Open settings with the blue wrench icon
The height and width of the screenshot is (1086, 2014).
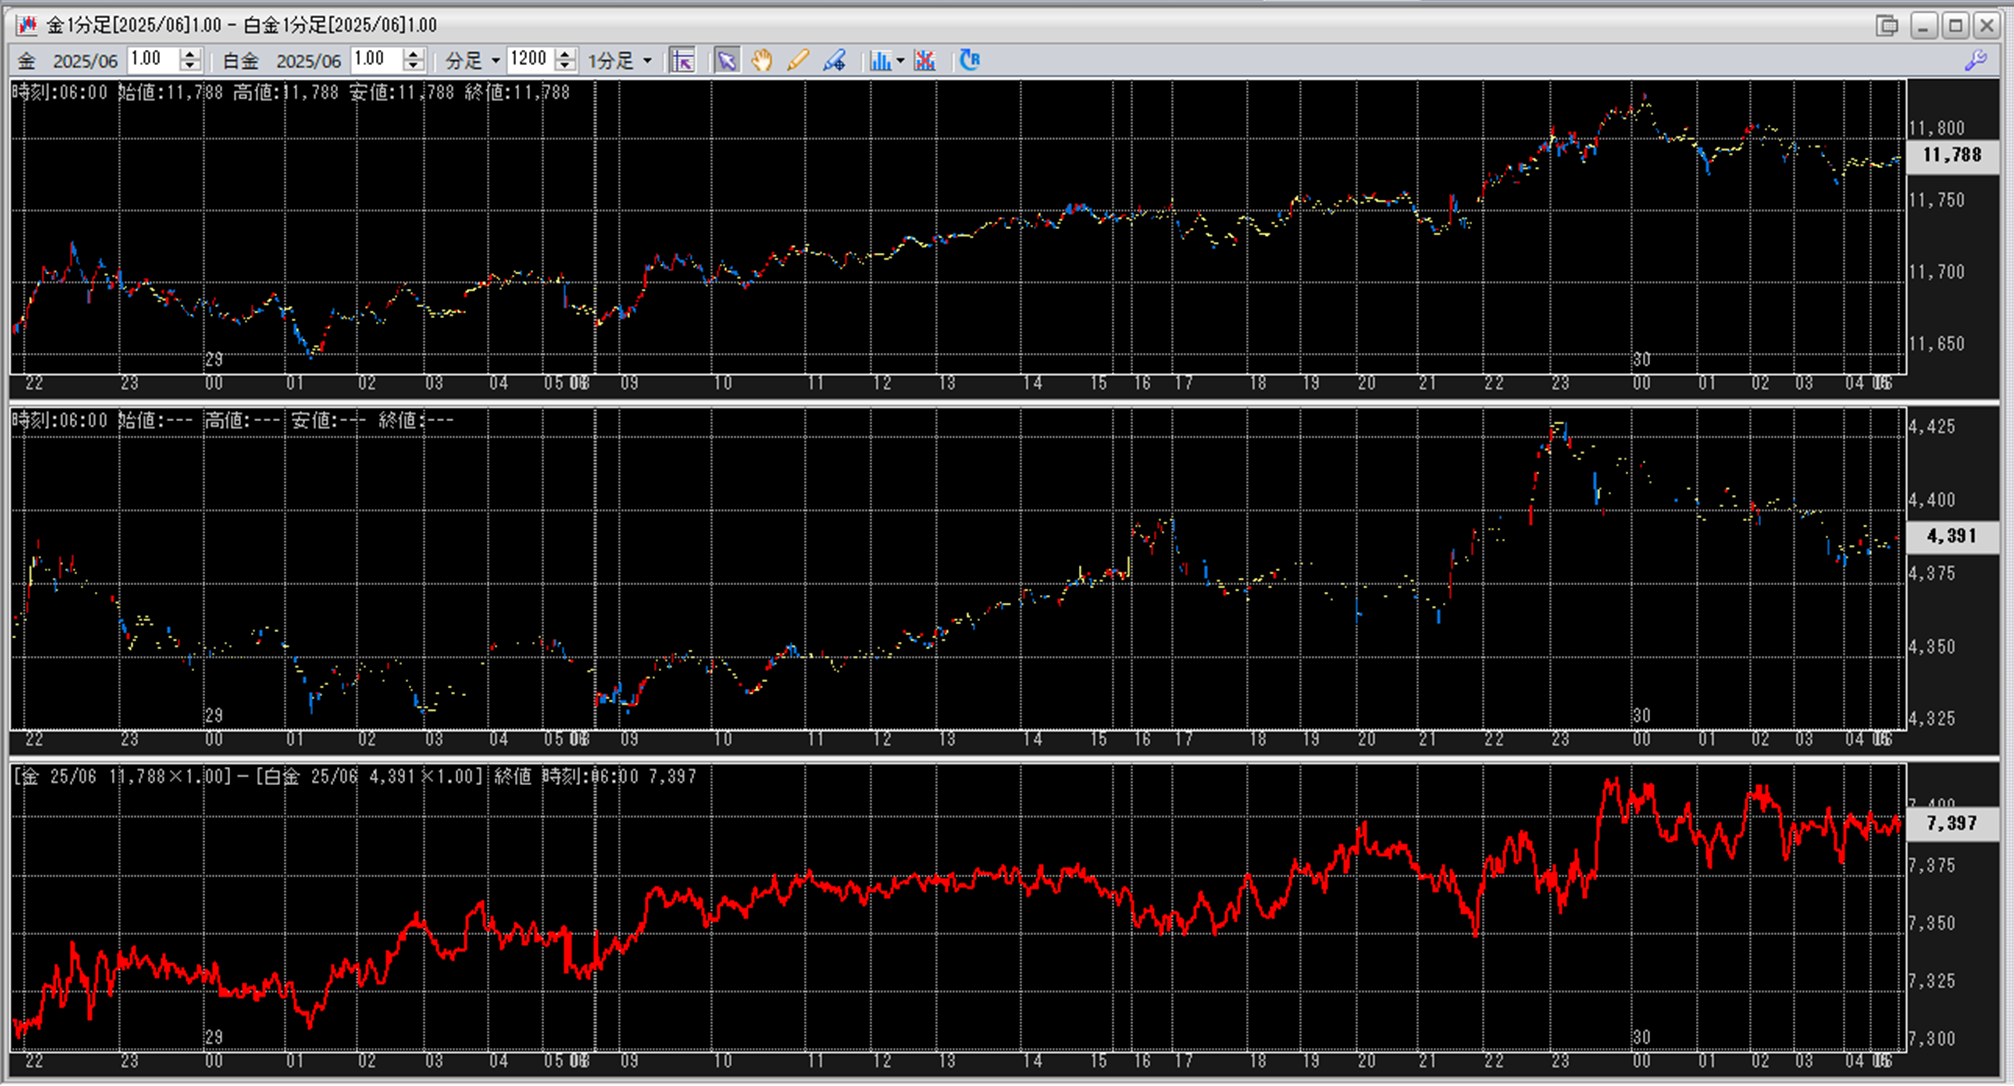point(1975,61)
